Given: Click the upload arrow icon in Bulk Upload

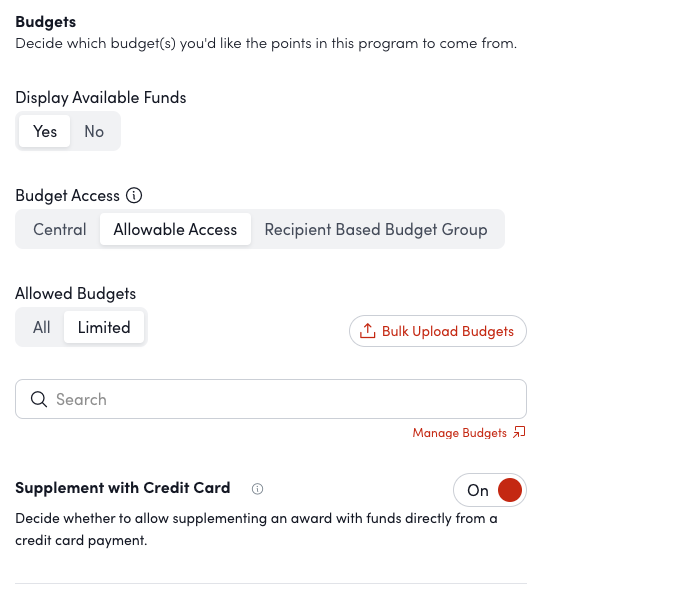Looking at the screenshot, I should [x=368, y=331].
